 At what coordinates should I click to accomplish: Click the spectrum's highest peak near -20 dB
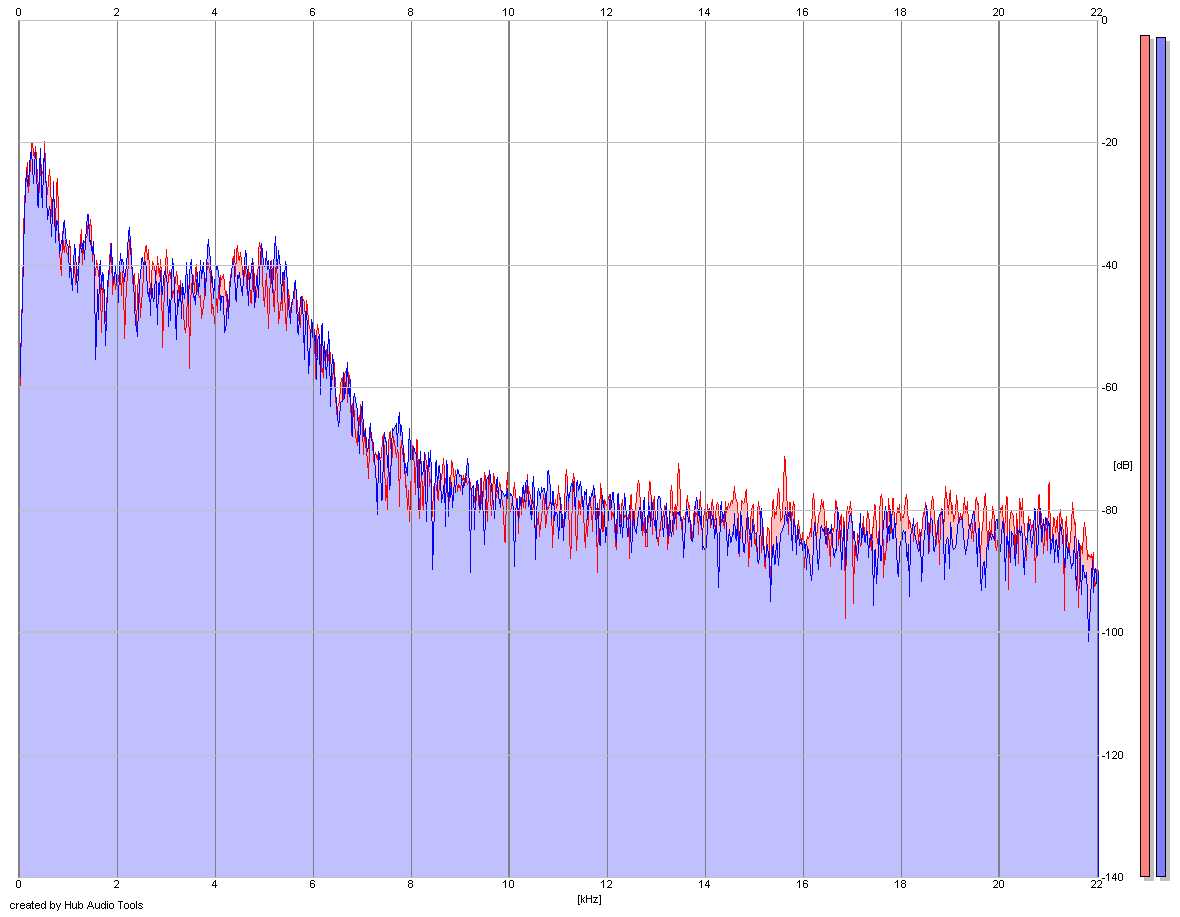pyautogui.click(x=32, y=146)
